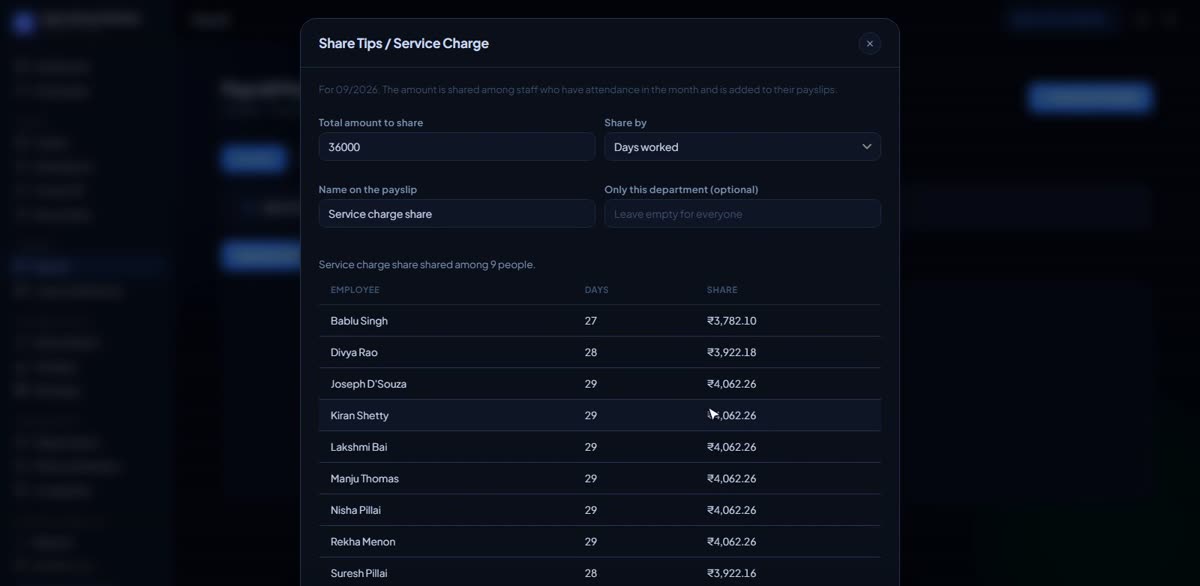The width and height of the screenshot is (1200, 586).
Task: Click the 'shared among 9 people' summary text
Action: click(x=427, y=265)
